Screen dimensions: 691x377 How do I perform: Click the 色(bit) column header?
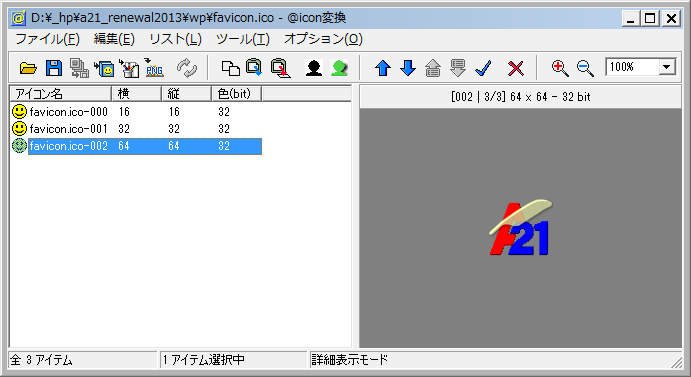[x=236, y=93]
